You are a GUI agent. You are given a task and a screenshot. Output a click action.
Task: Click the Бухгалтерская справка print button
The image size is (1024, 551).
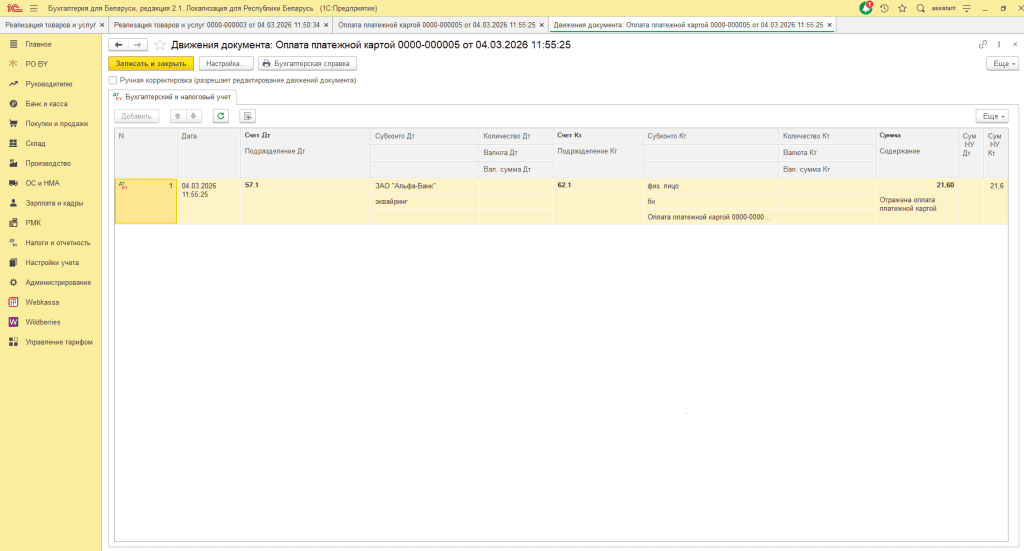coord(307,63)
